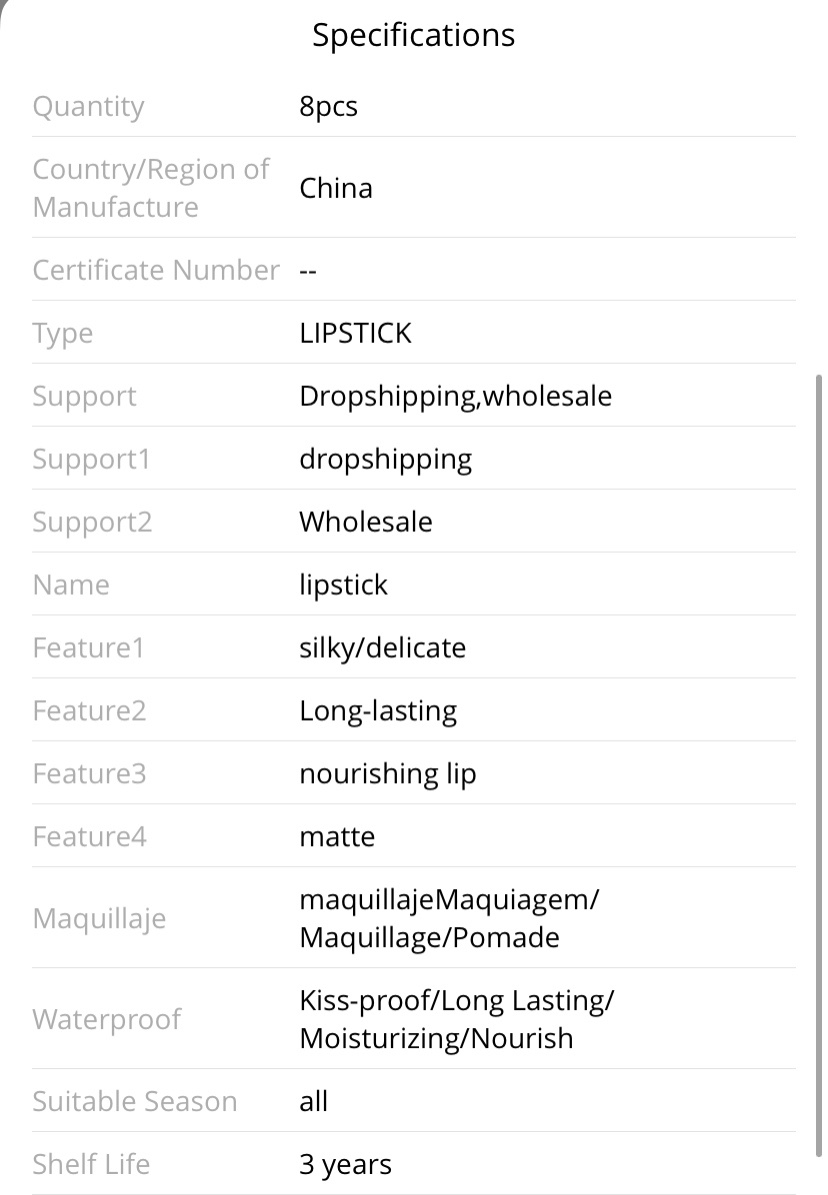Click the Maquillage/Pomade value text
828x1195 pixels.
(429, 937)
